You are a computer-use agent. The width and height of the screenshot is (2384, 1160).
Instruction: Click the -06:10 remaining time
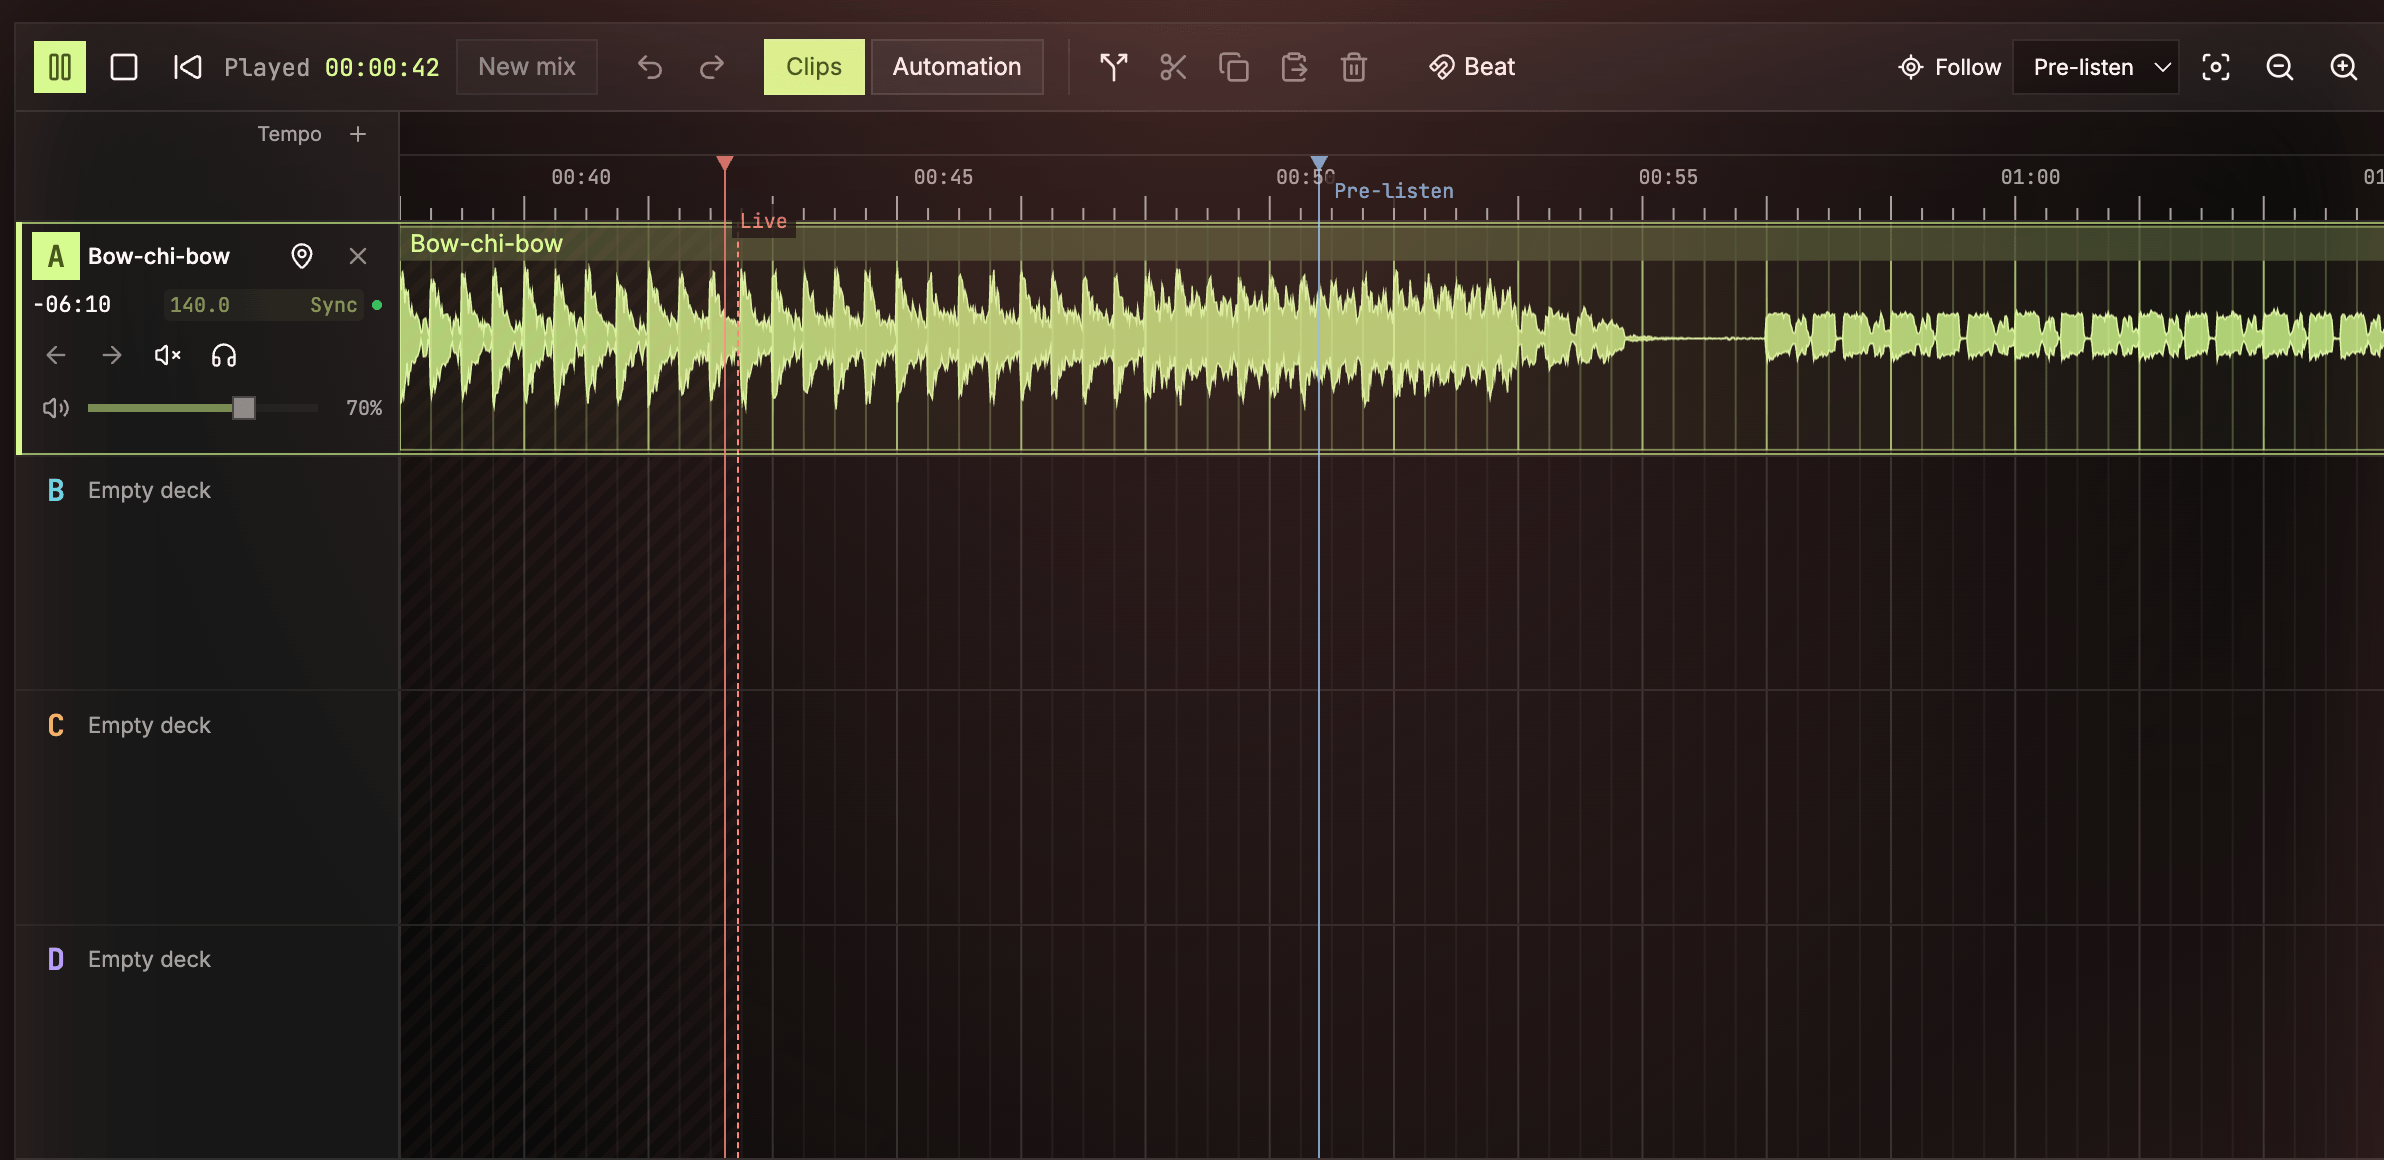tap(72, 305)
